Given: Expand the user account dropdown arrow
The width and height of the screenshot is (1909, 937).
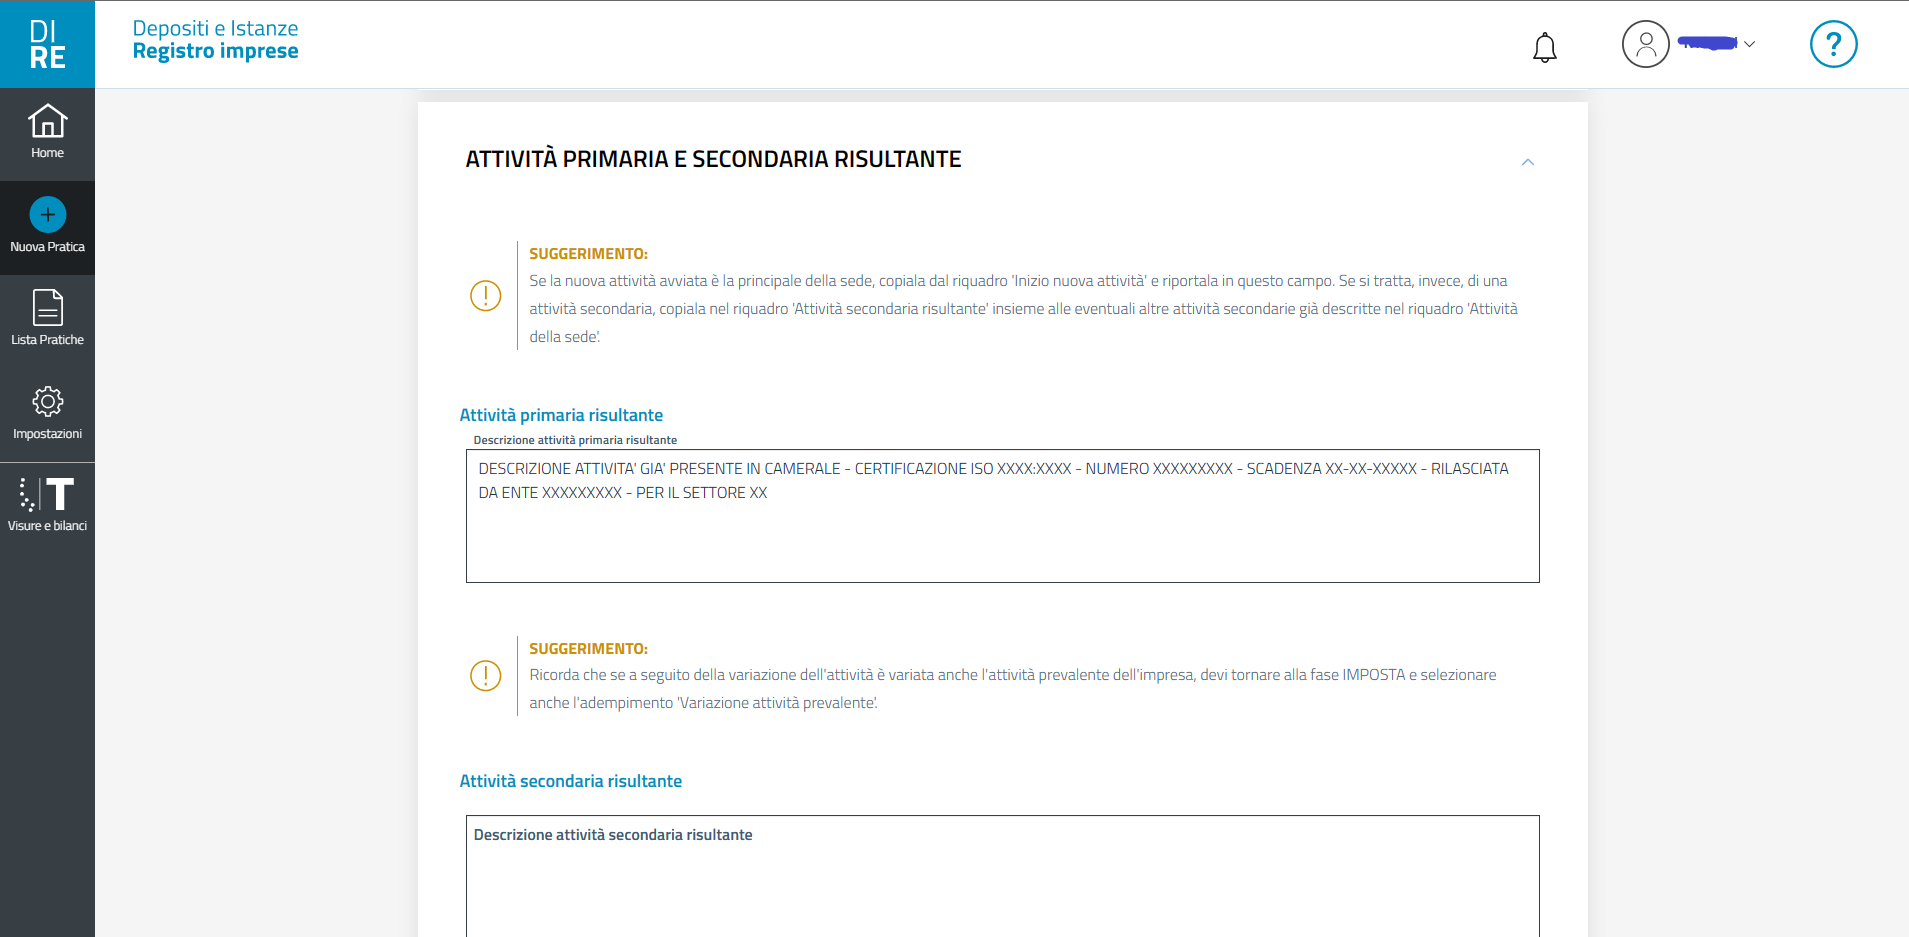Looking at the screenshot, I should coord(1749,44).
